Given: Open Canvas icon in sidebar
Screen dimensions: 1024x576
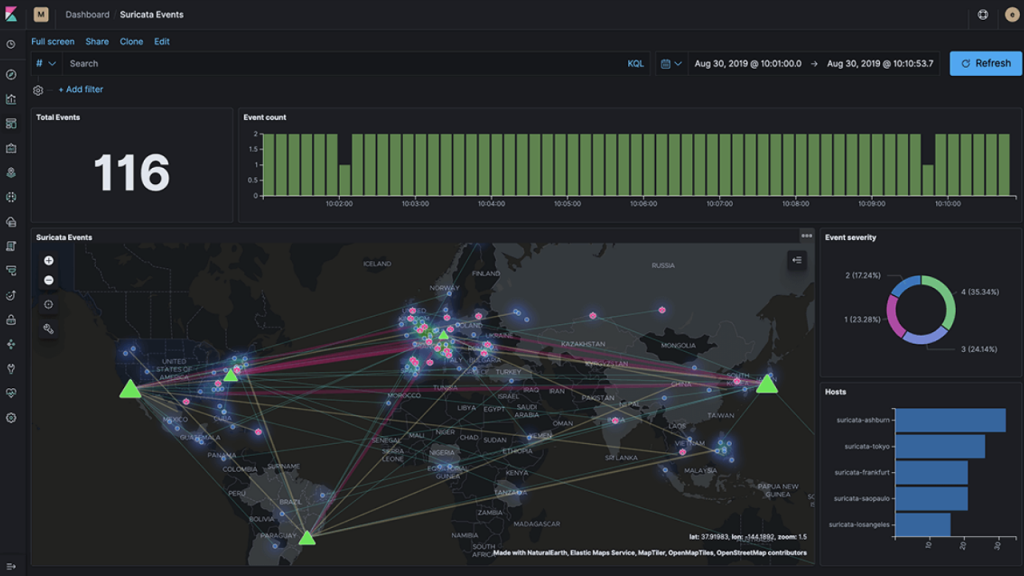Looking at the screenshot, I should tap(11, 148).
